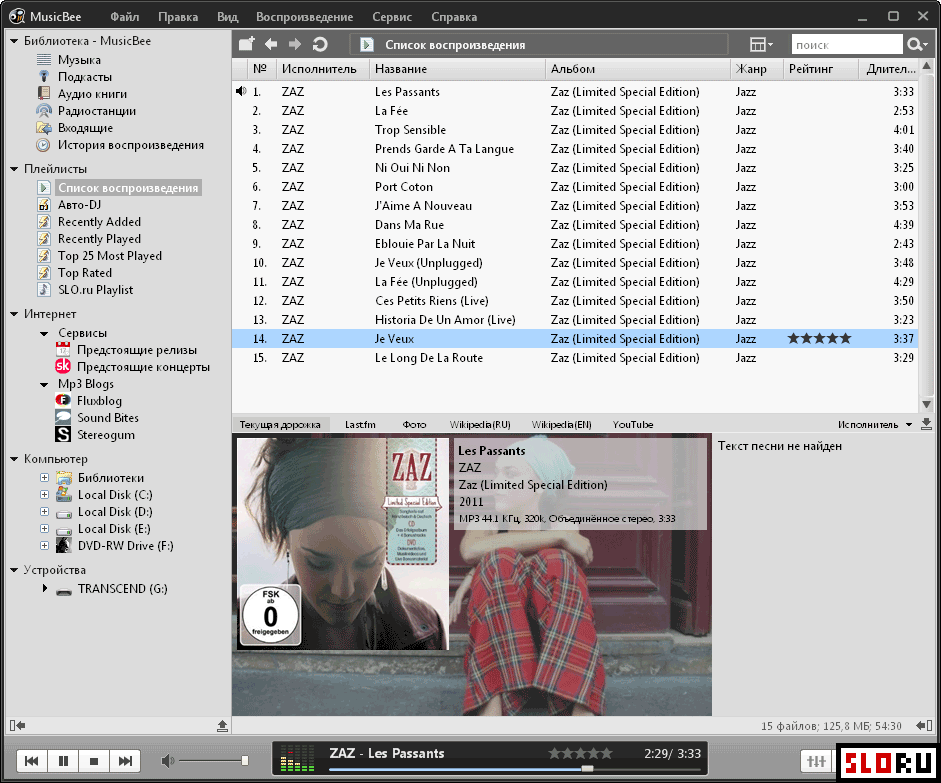941x783 pixels.
Task: Switch to the Фото tab
Action: [x=414, y=424]
